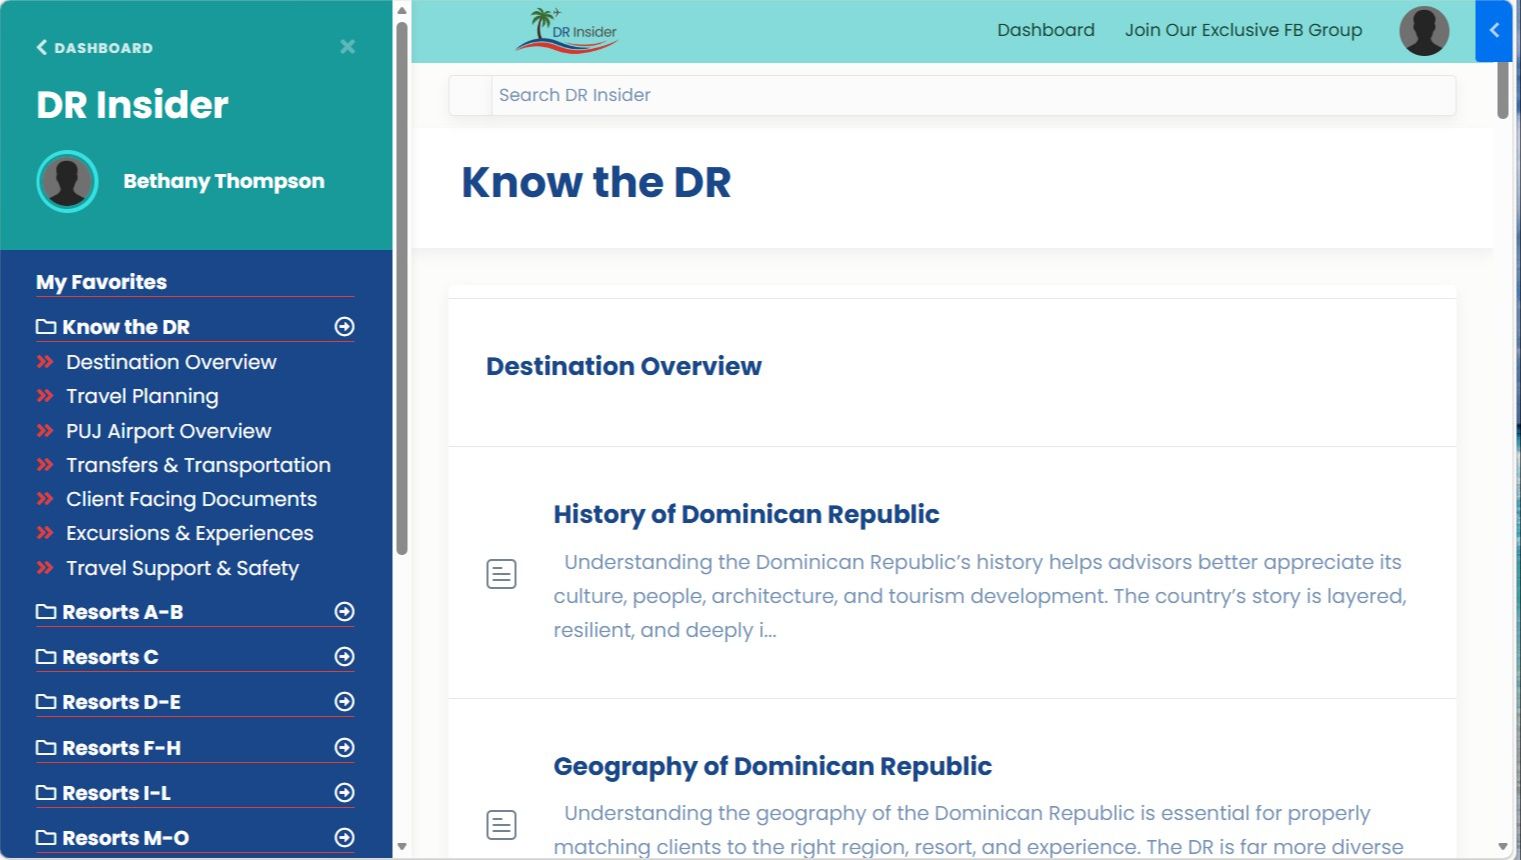Select the Resorts C sidebar category

pyautogui.click(x=110, y=657)
